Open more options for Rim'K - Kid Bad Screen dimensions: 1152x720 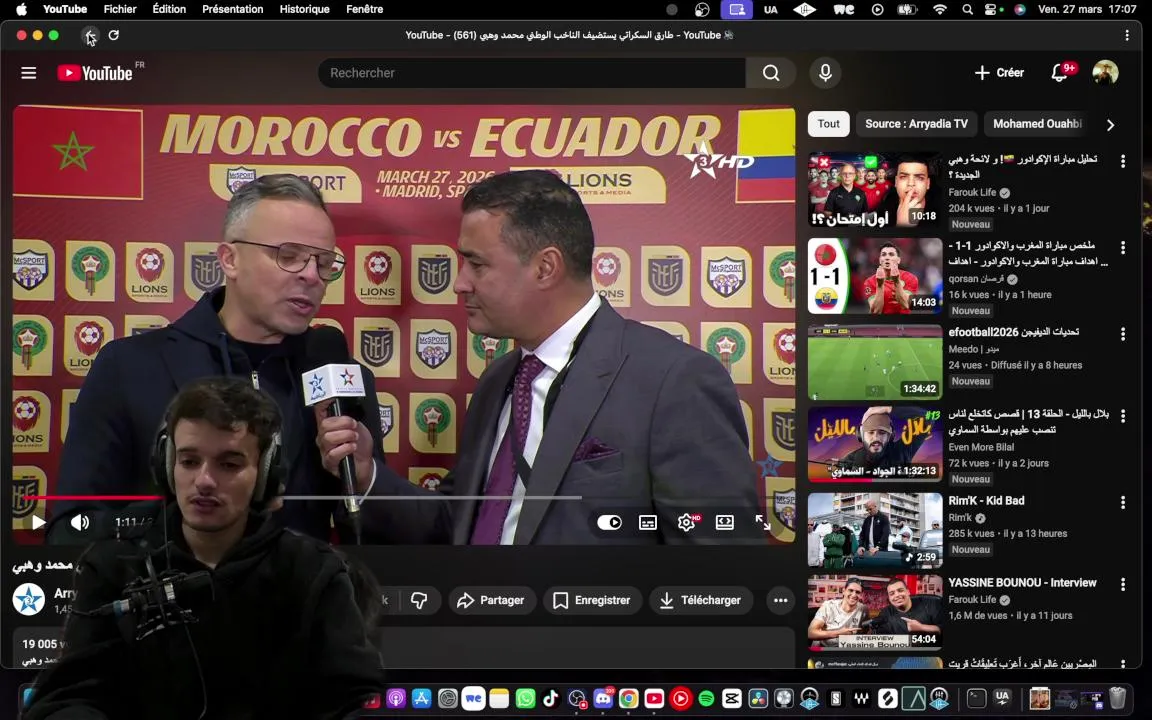pyautogui.click(x=1123, y=503)
